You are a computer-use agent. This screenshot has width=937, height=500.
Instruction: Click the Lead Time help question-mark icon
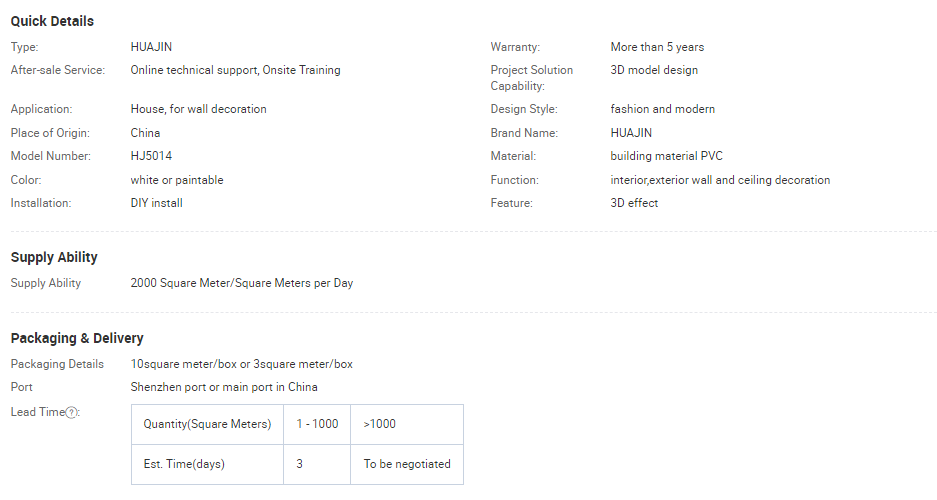[72, 413]
